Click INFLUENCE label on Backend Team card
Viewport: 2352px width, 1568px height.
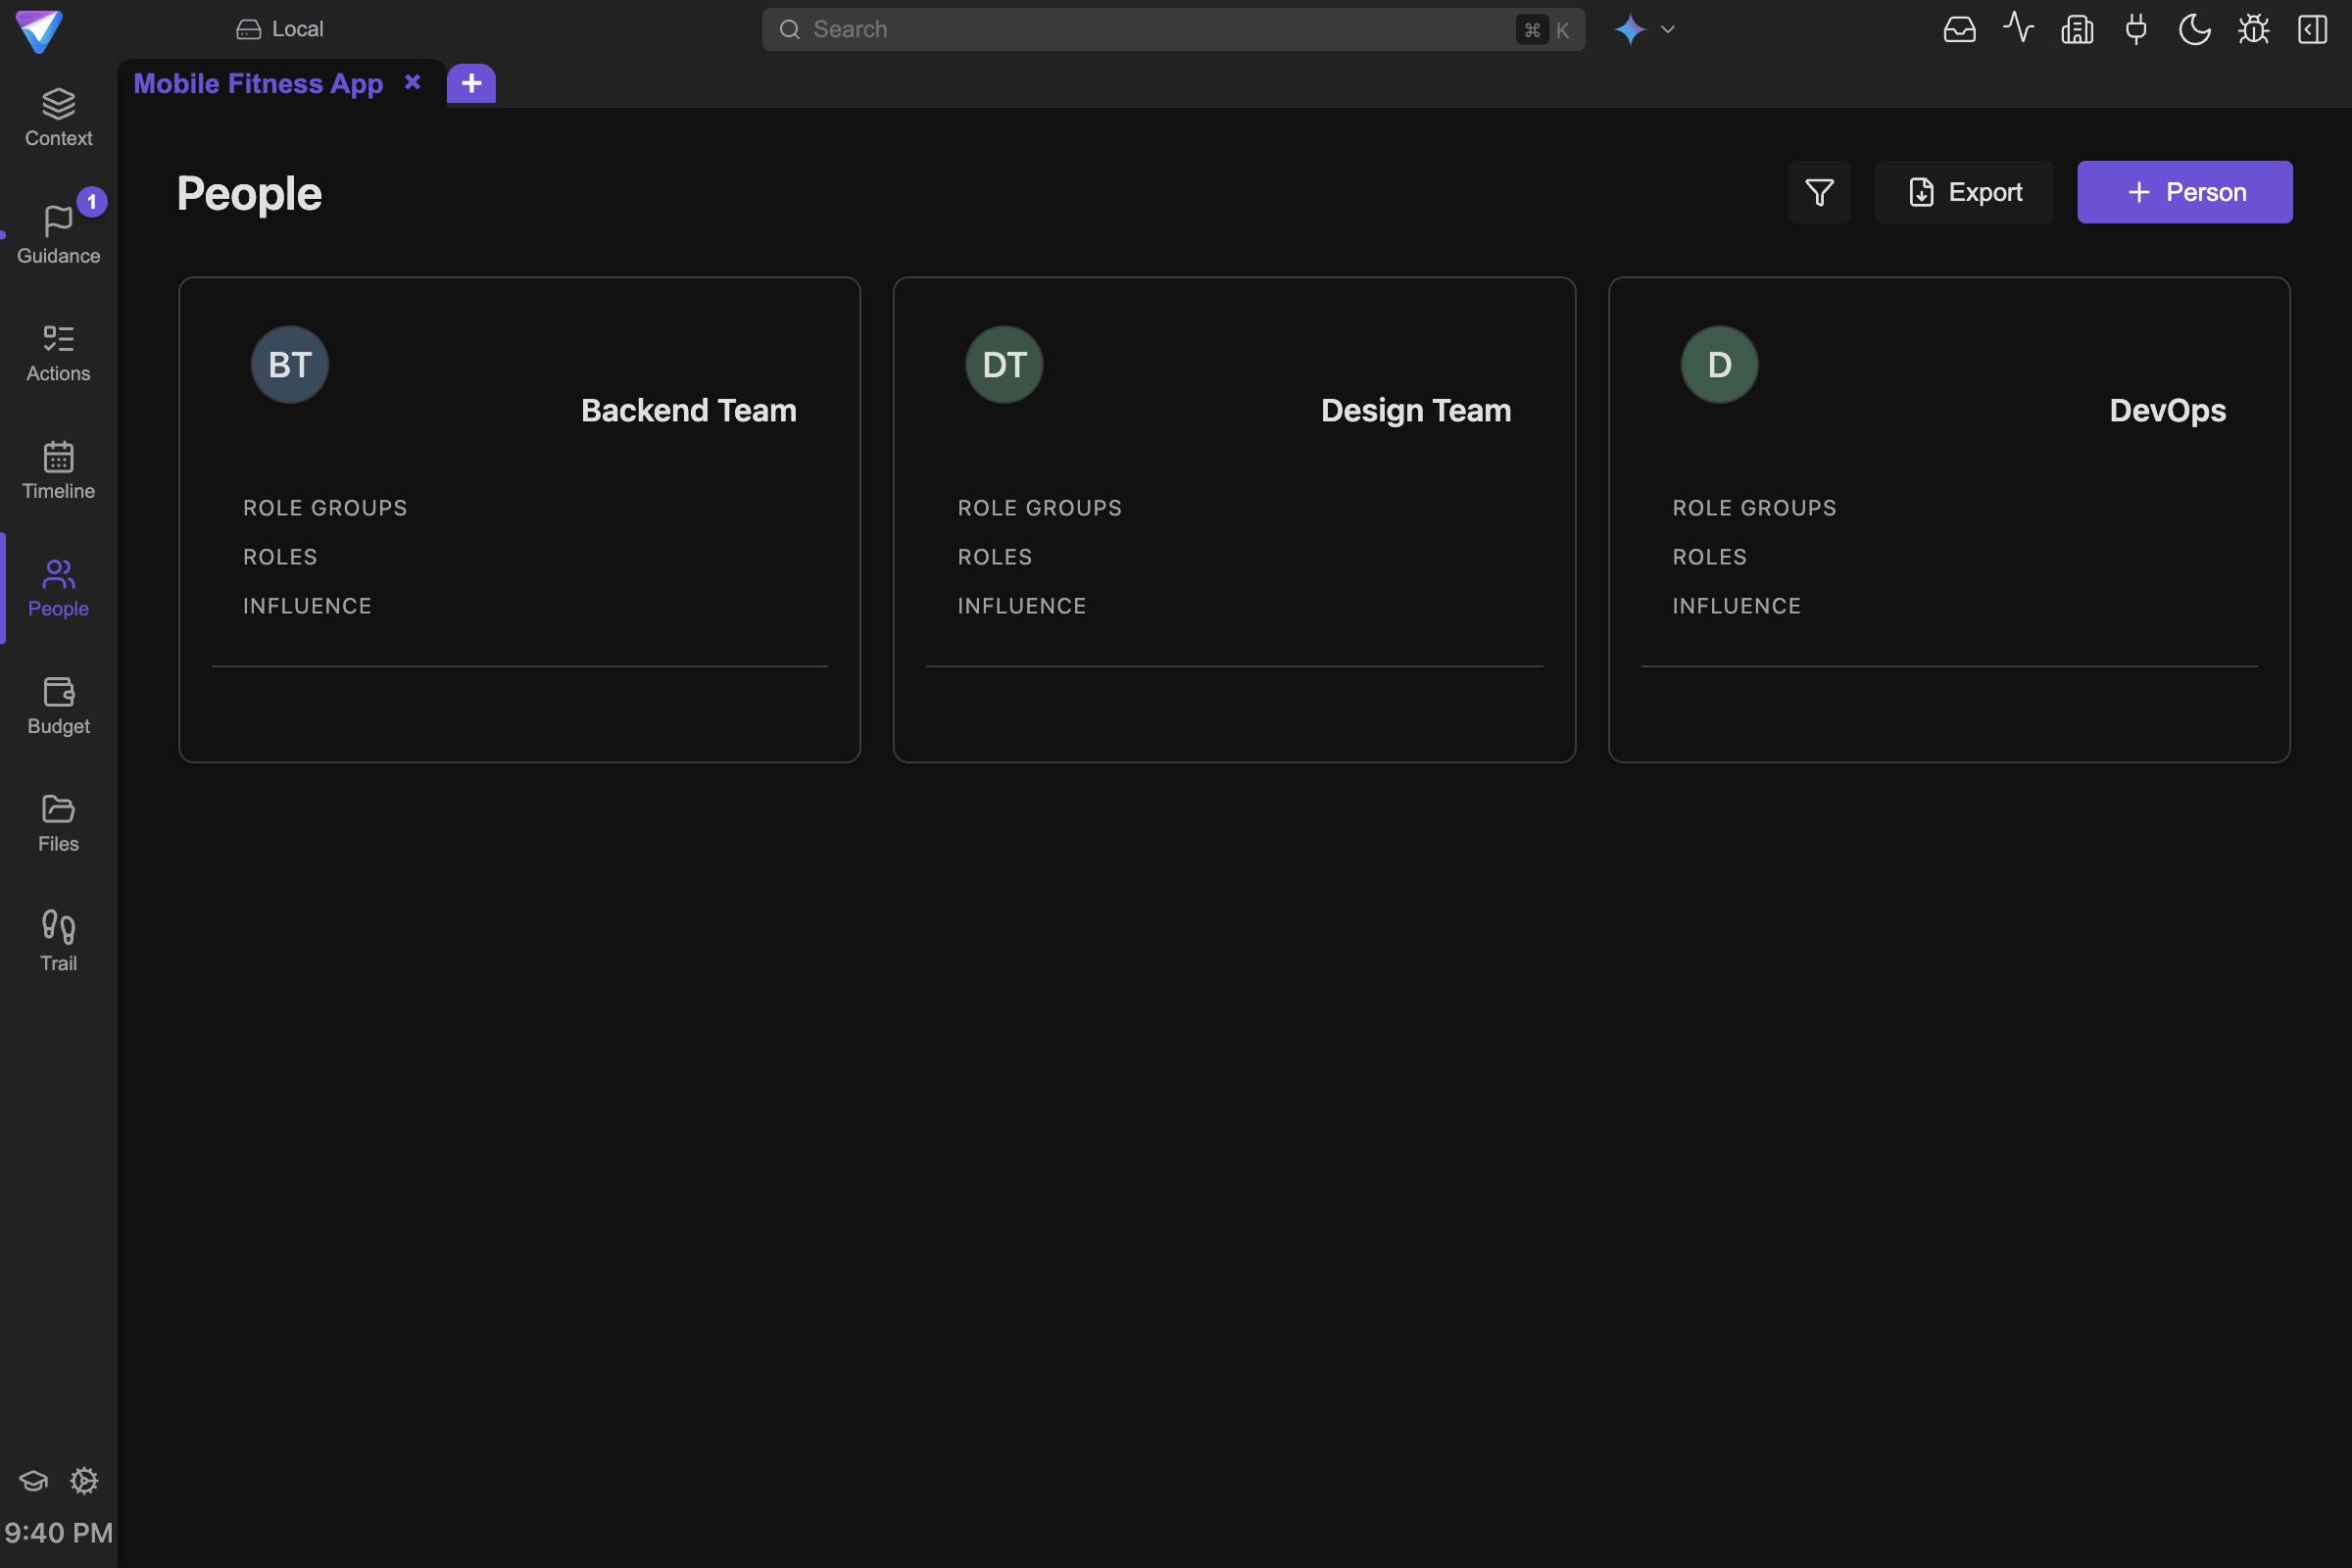click(x=307, y=606)
